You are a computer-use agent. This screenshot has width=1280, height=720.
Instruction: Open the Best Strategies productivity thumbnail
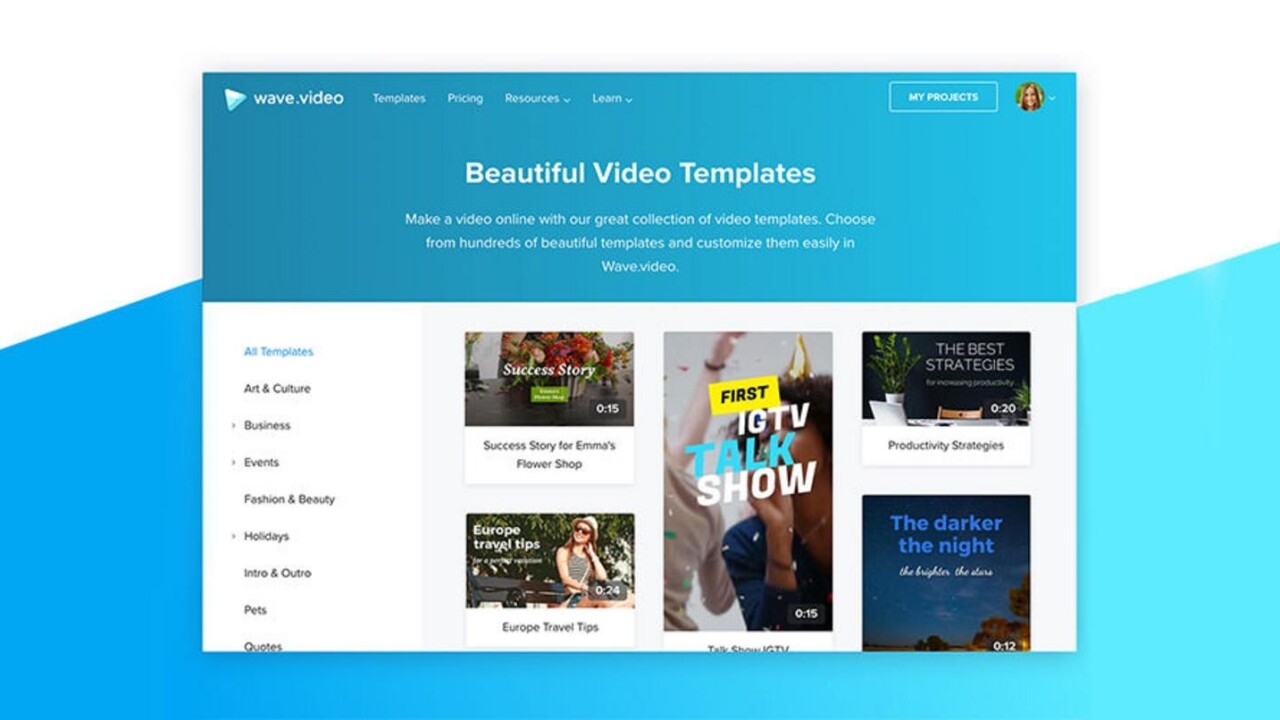[946, 379]
